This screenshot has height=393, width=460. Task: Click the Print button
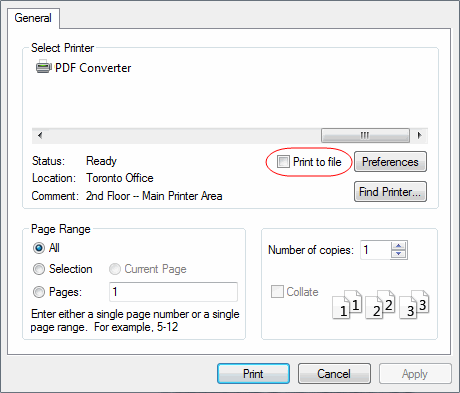point(253,374)
